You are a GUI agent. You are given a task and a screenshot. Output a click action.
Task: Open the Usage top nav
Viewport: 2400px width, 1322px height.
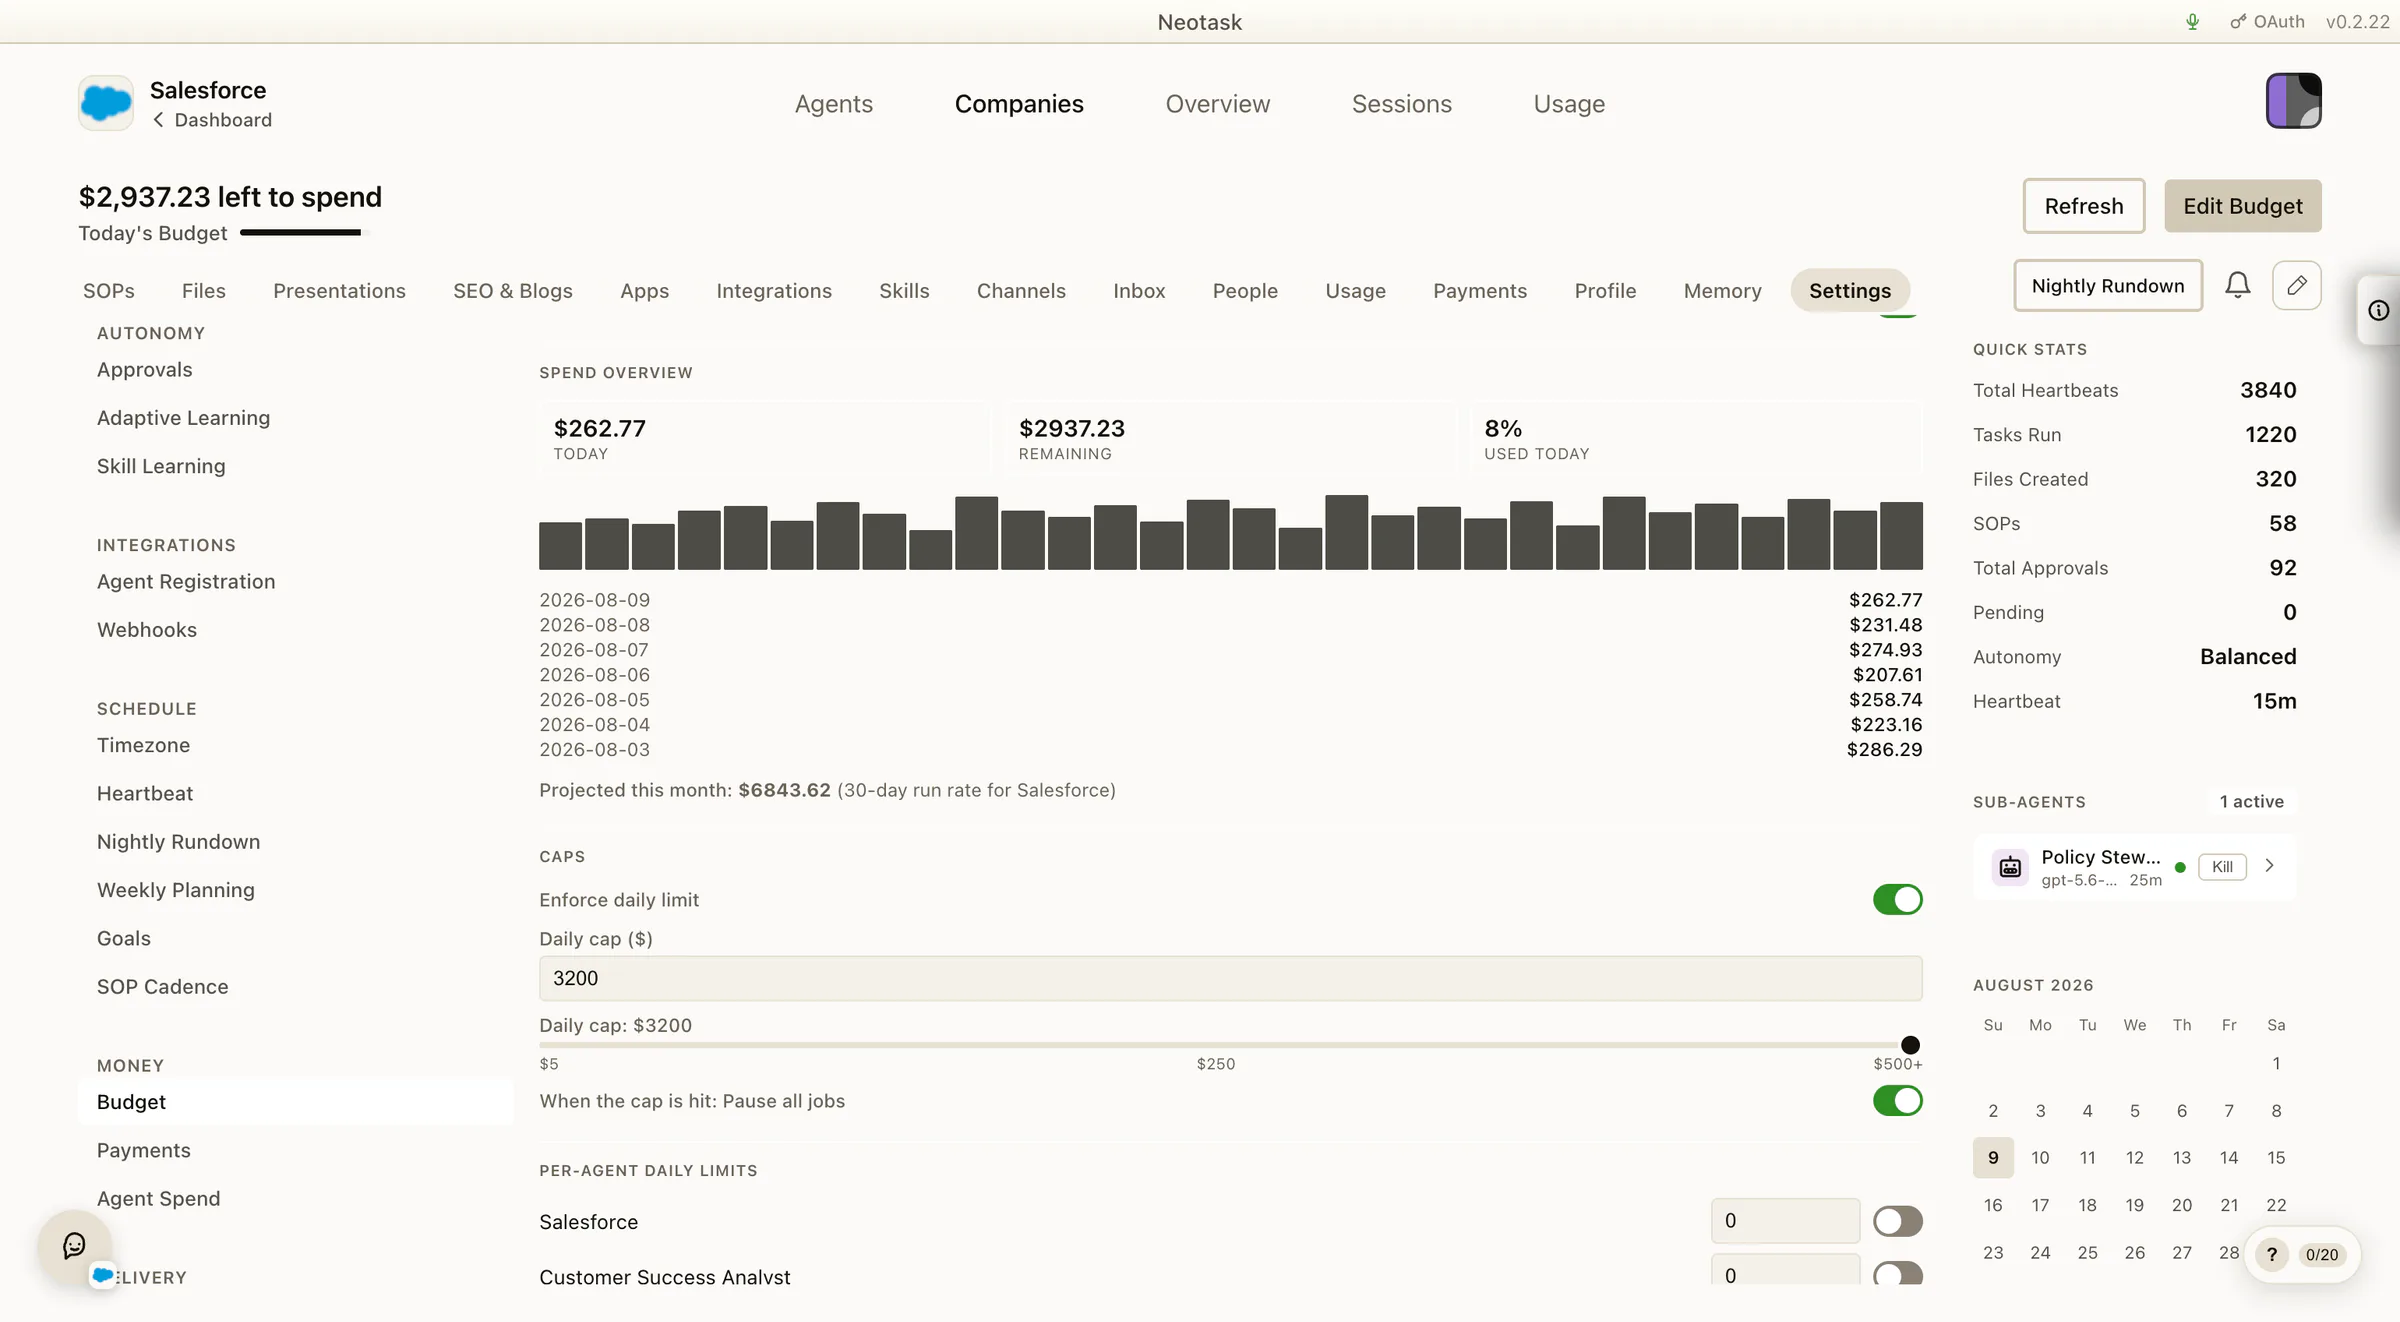click(x=1569, y=104)
